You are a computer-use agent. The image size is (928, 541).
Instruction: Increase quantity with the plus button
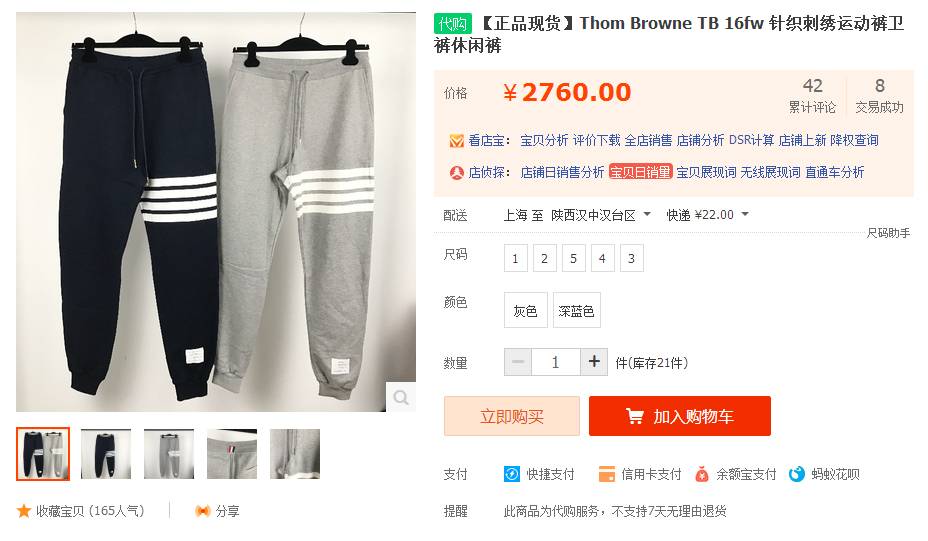(594, 362)
